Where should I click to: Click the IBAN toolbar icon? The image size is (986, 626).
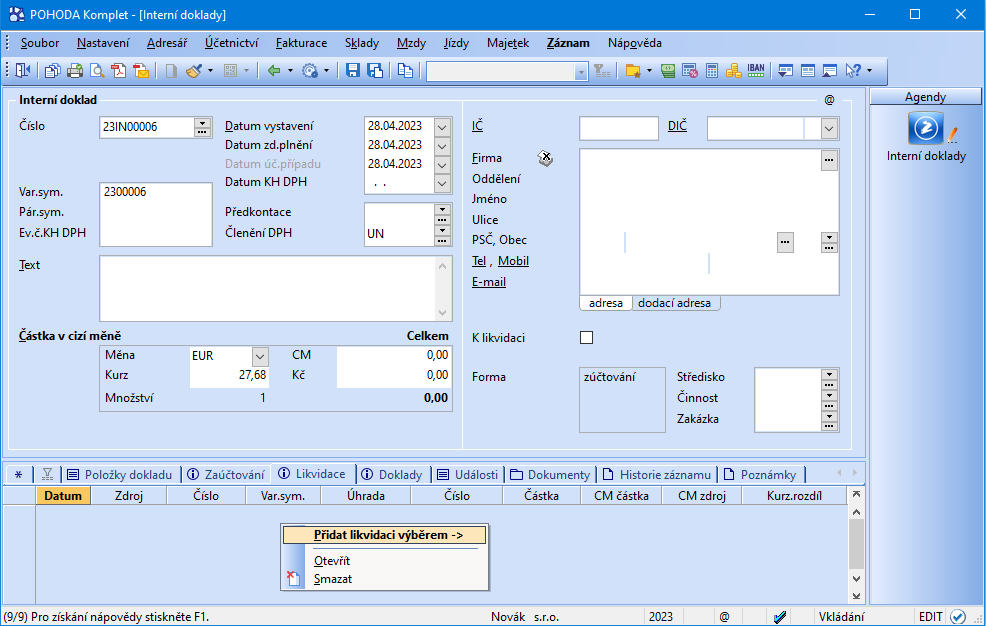(756, 70)
